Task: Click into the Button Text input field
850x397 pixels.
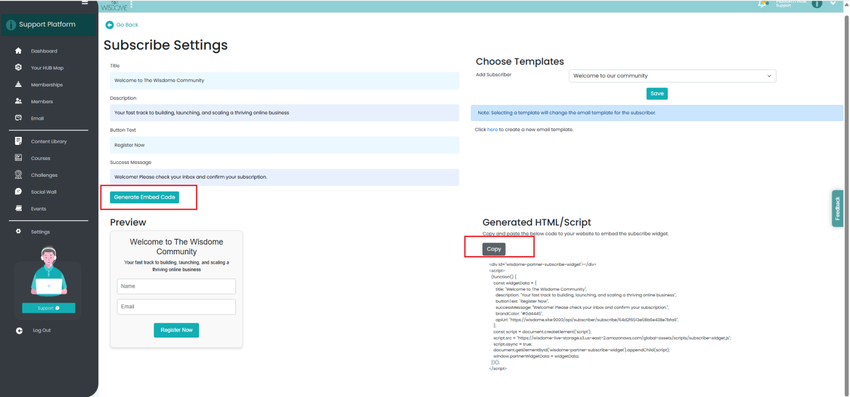Action: (284, 145)
